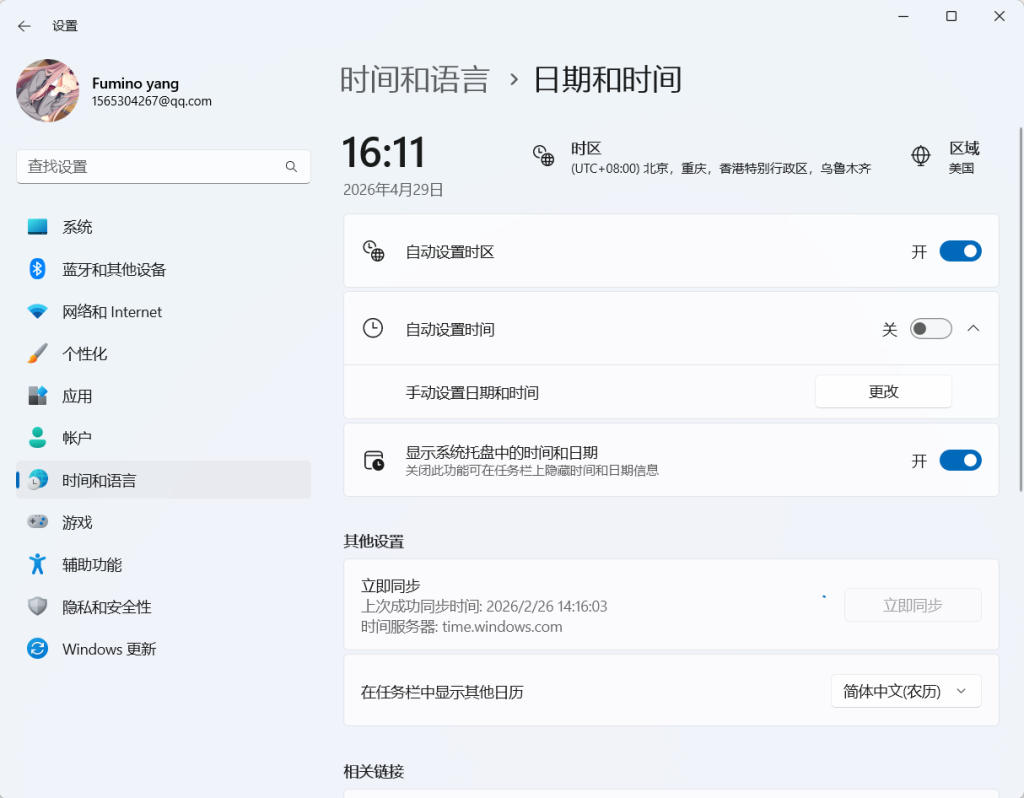Click the 时区 clock-globe icon
Viewport: 1024px width, 798px height.
(543, 156)
